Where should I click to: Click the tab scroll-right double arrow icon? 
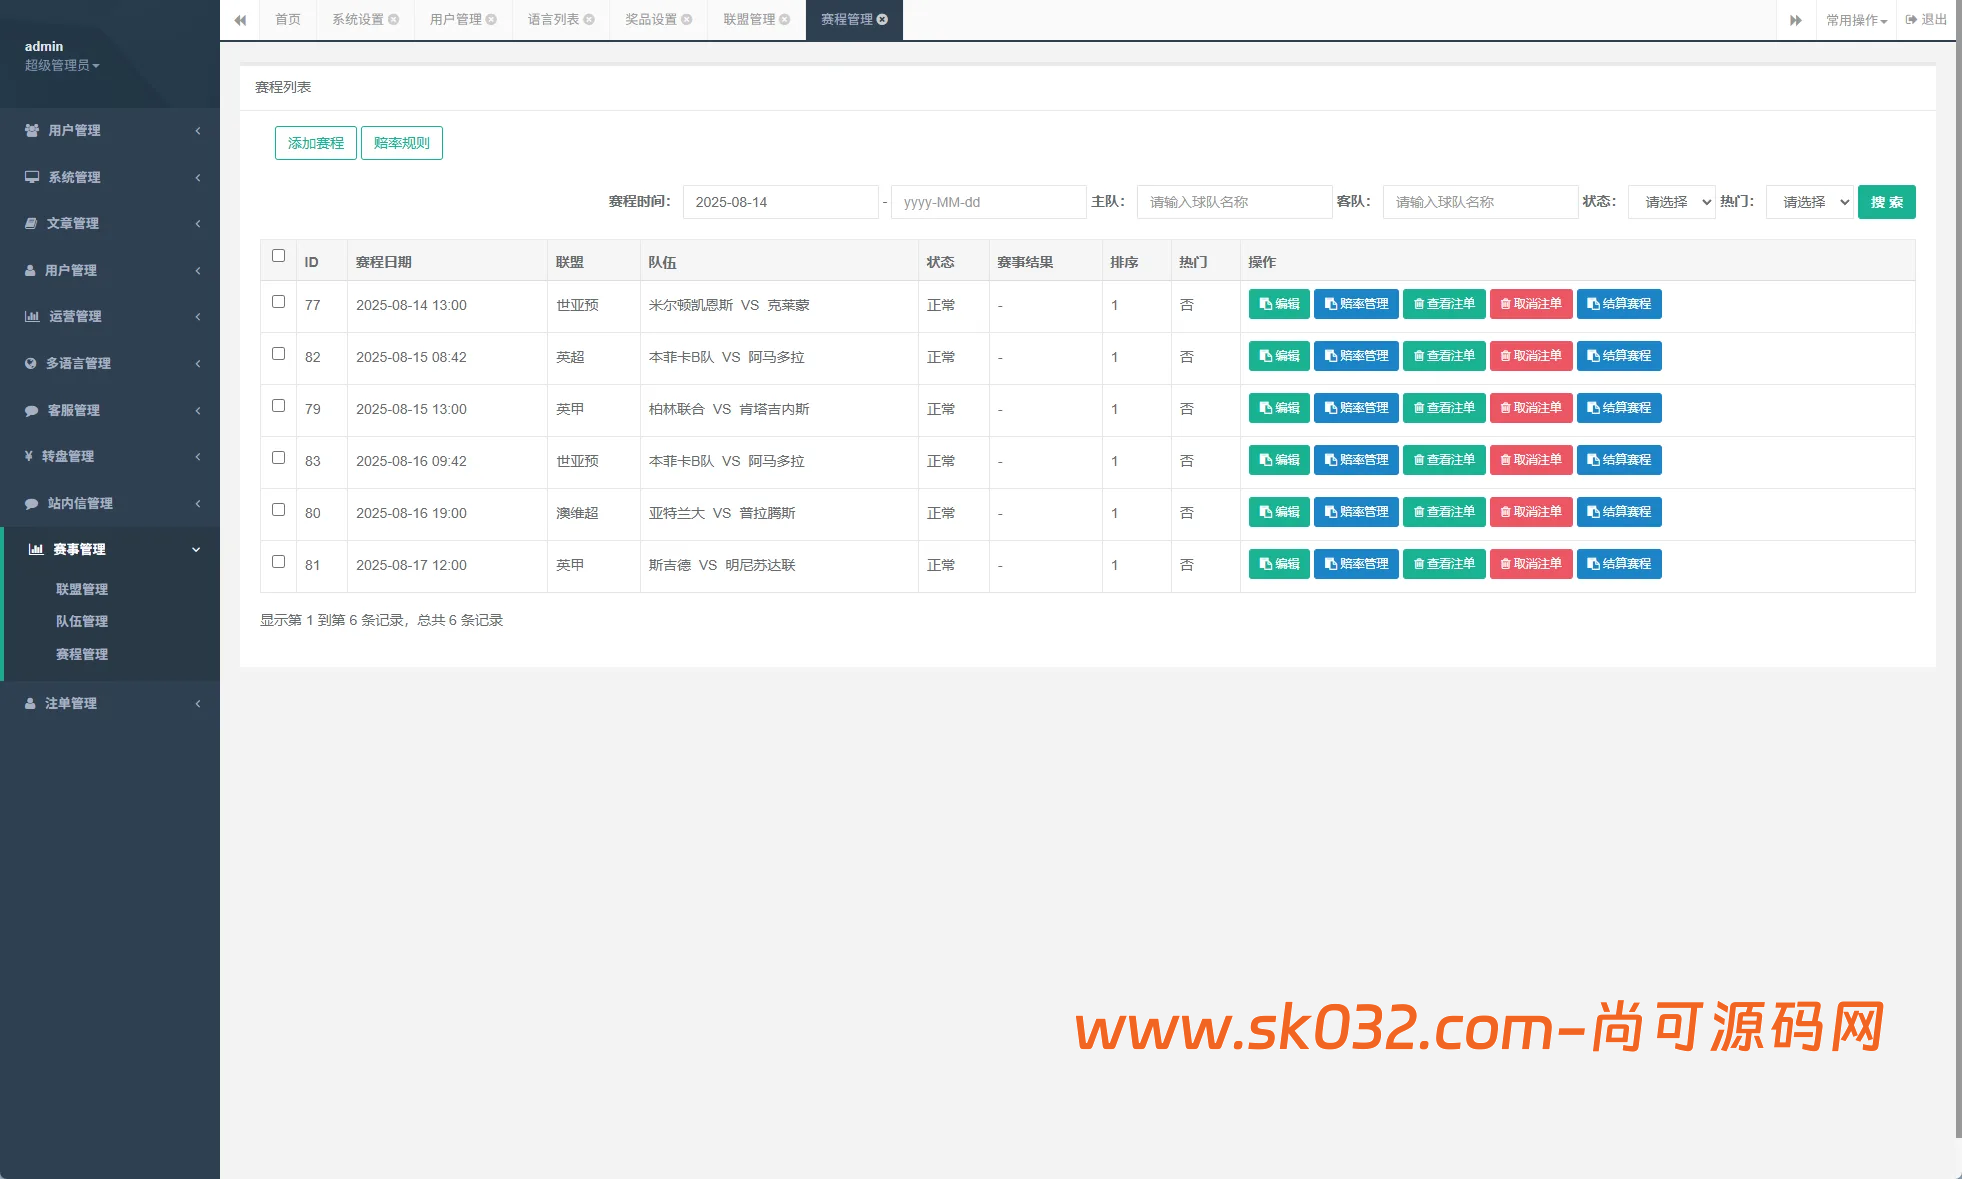[x=1796, y=20]
